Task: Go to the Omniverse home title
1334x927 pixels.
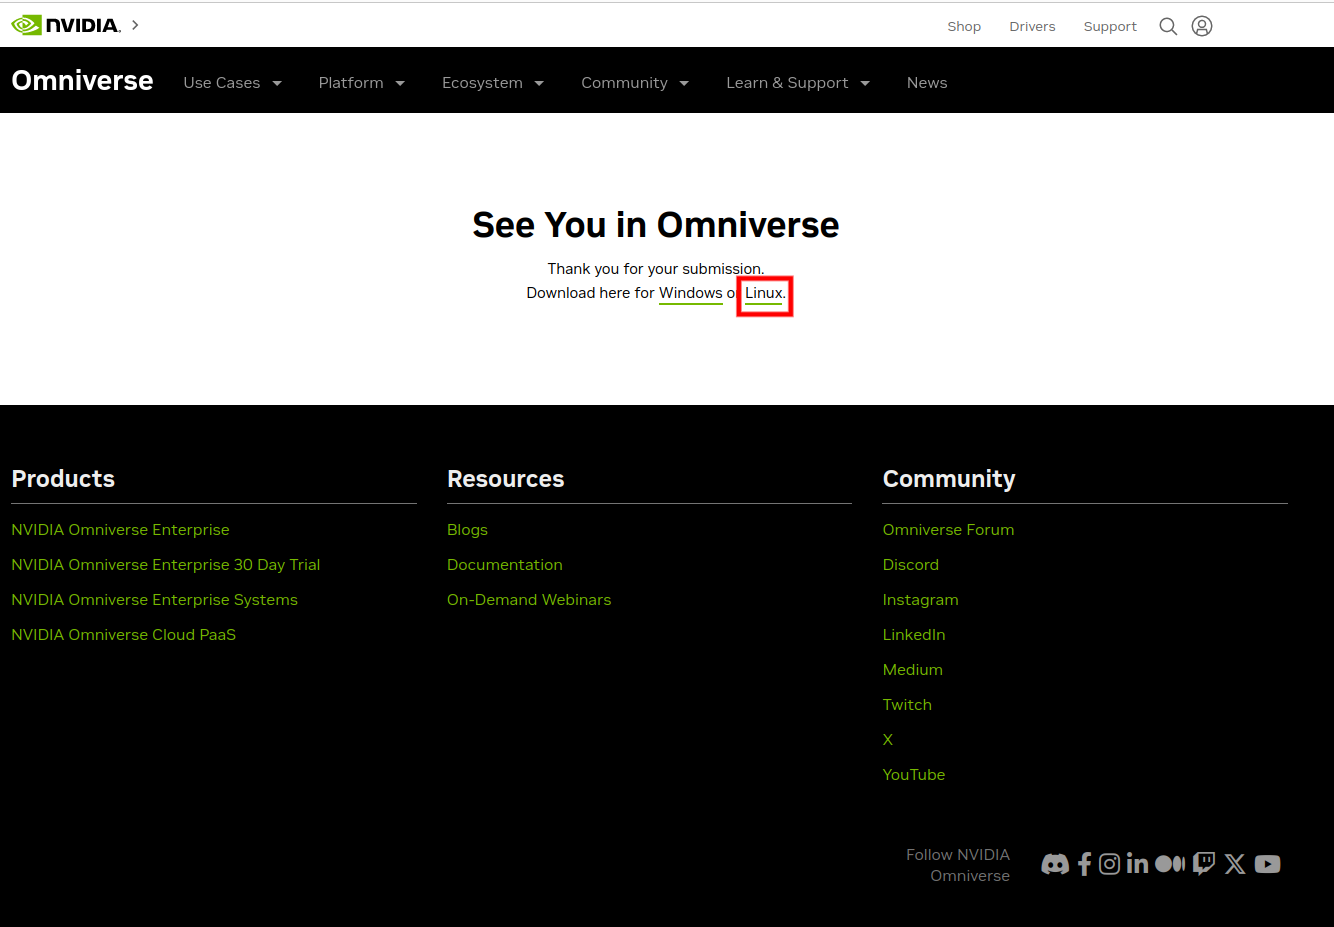Action: pyautogui.click(x=82, y=81)
